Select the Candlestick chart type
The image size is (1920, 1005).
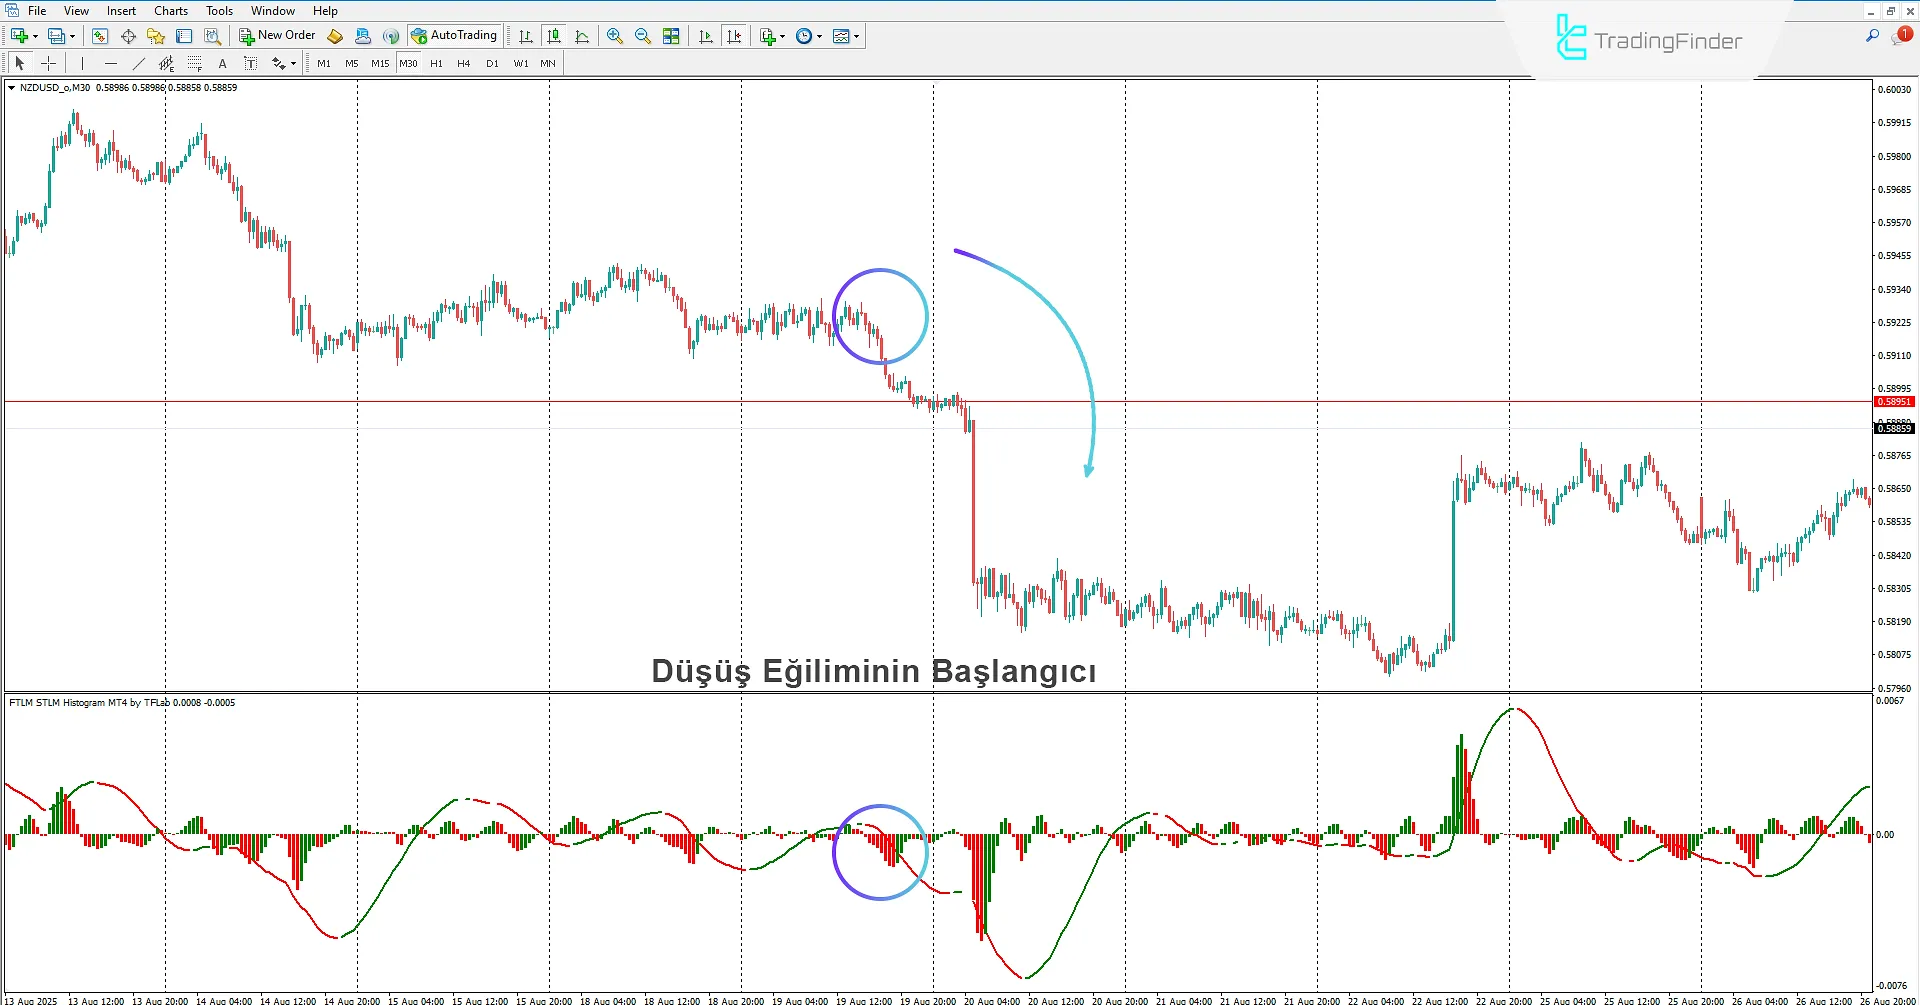(554, 36)
